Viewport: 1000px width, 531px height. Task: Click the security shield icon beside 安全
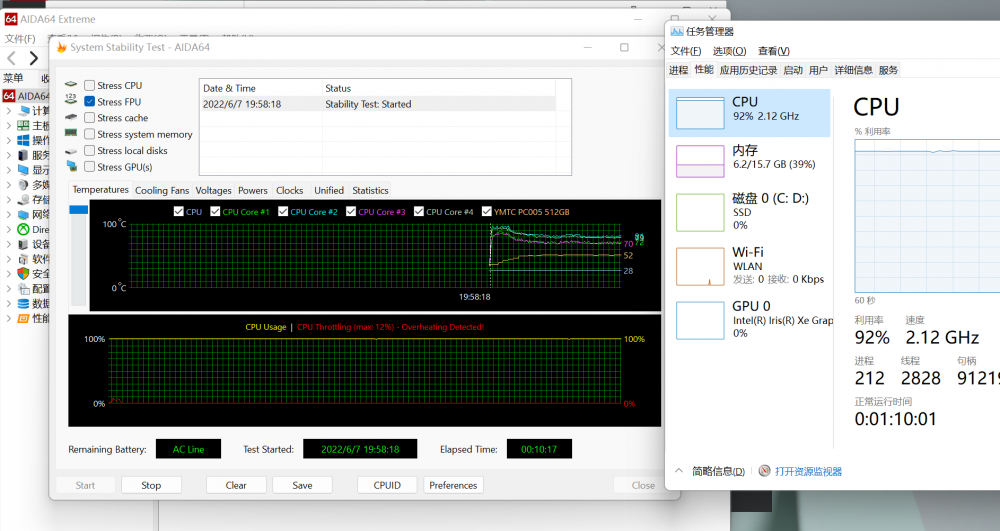coord(24,273)
